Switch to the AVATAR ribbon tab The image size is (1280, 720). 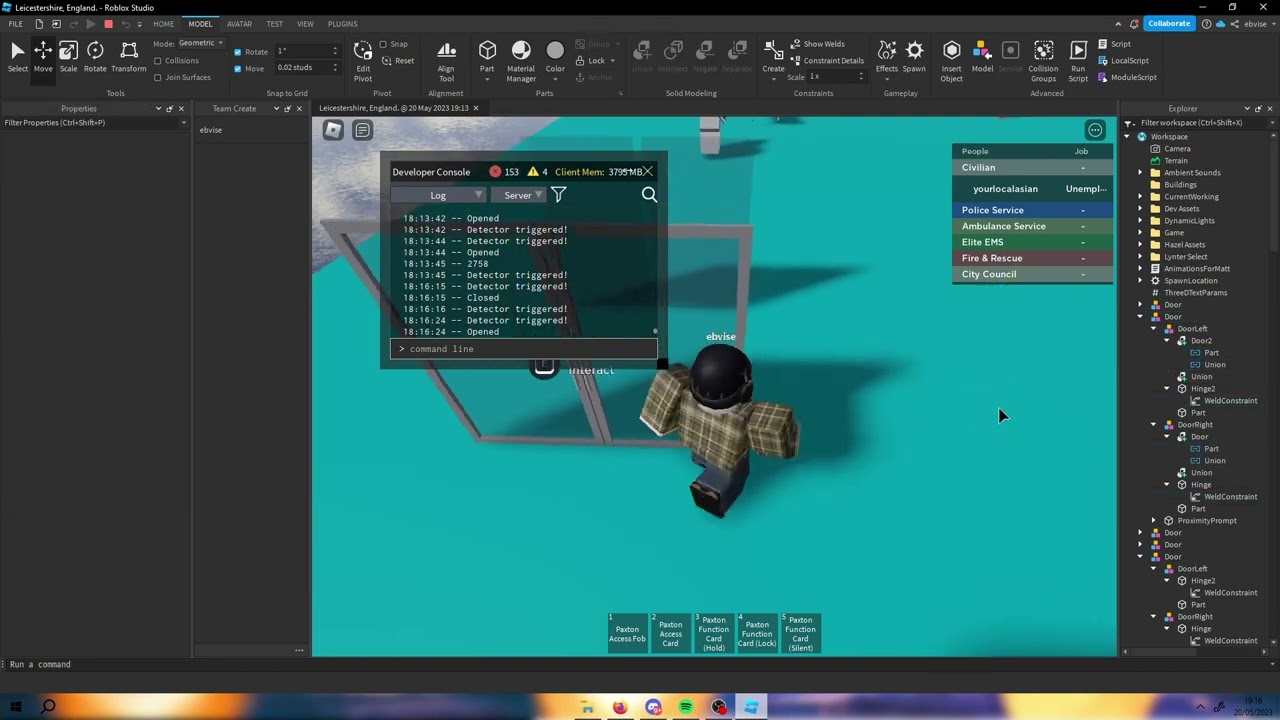tap(240, 24)
